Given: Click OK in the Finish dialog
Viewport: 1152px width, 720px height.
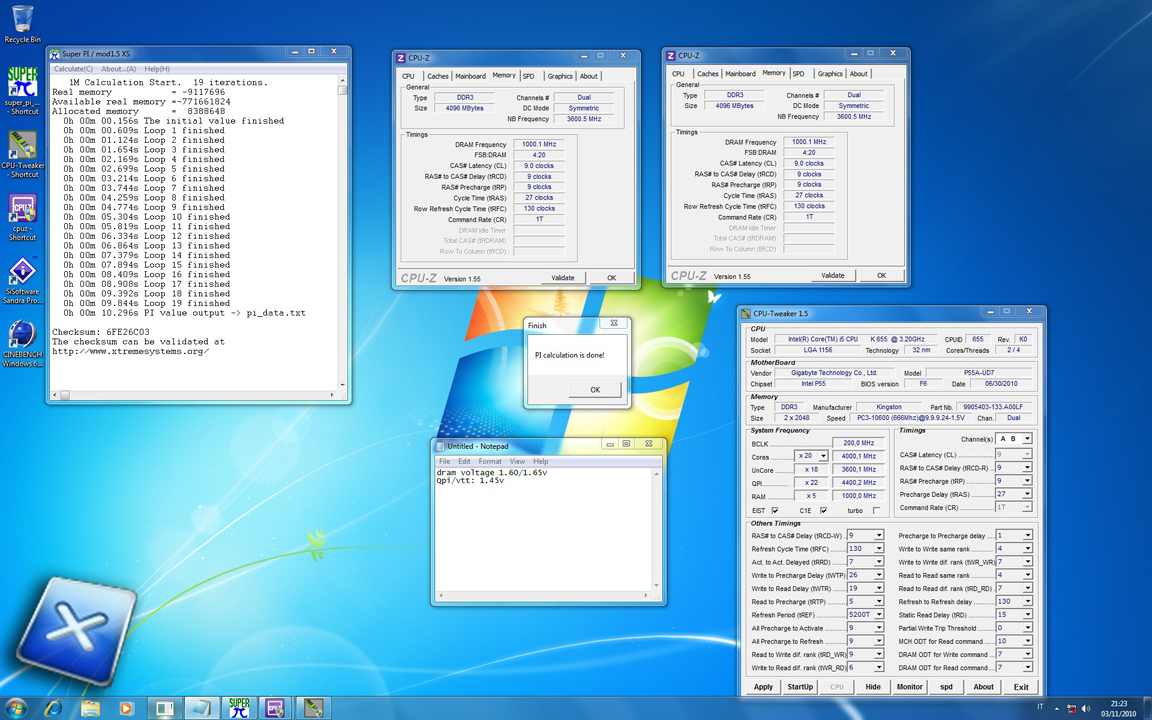Looking at the screenshot, I should coord(594,390).
